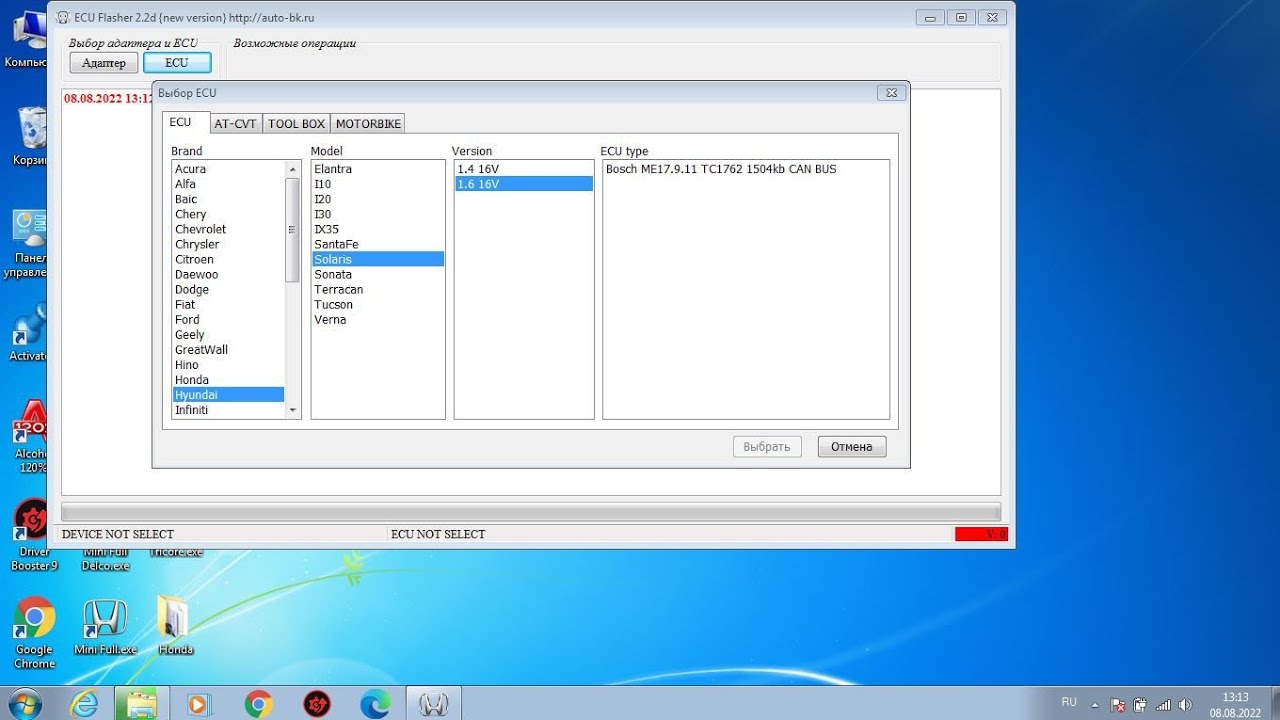Viewport: 1280px width, 720px height.
Task: Select Baic brand
Action: [228, 199]
